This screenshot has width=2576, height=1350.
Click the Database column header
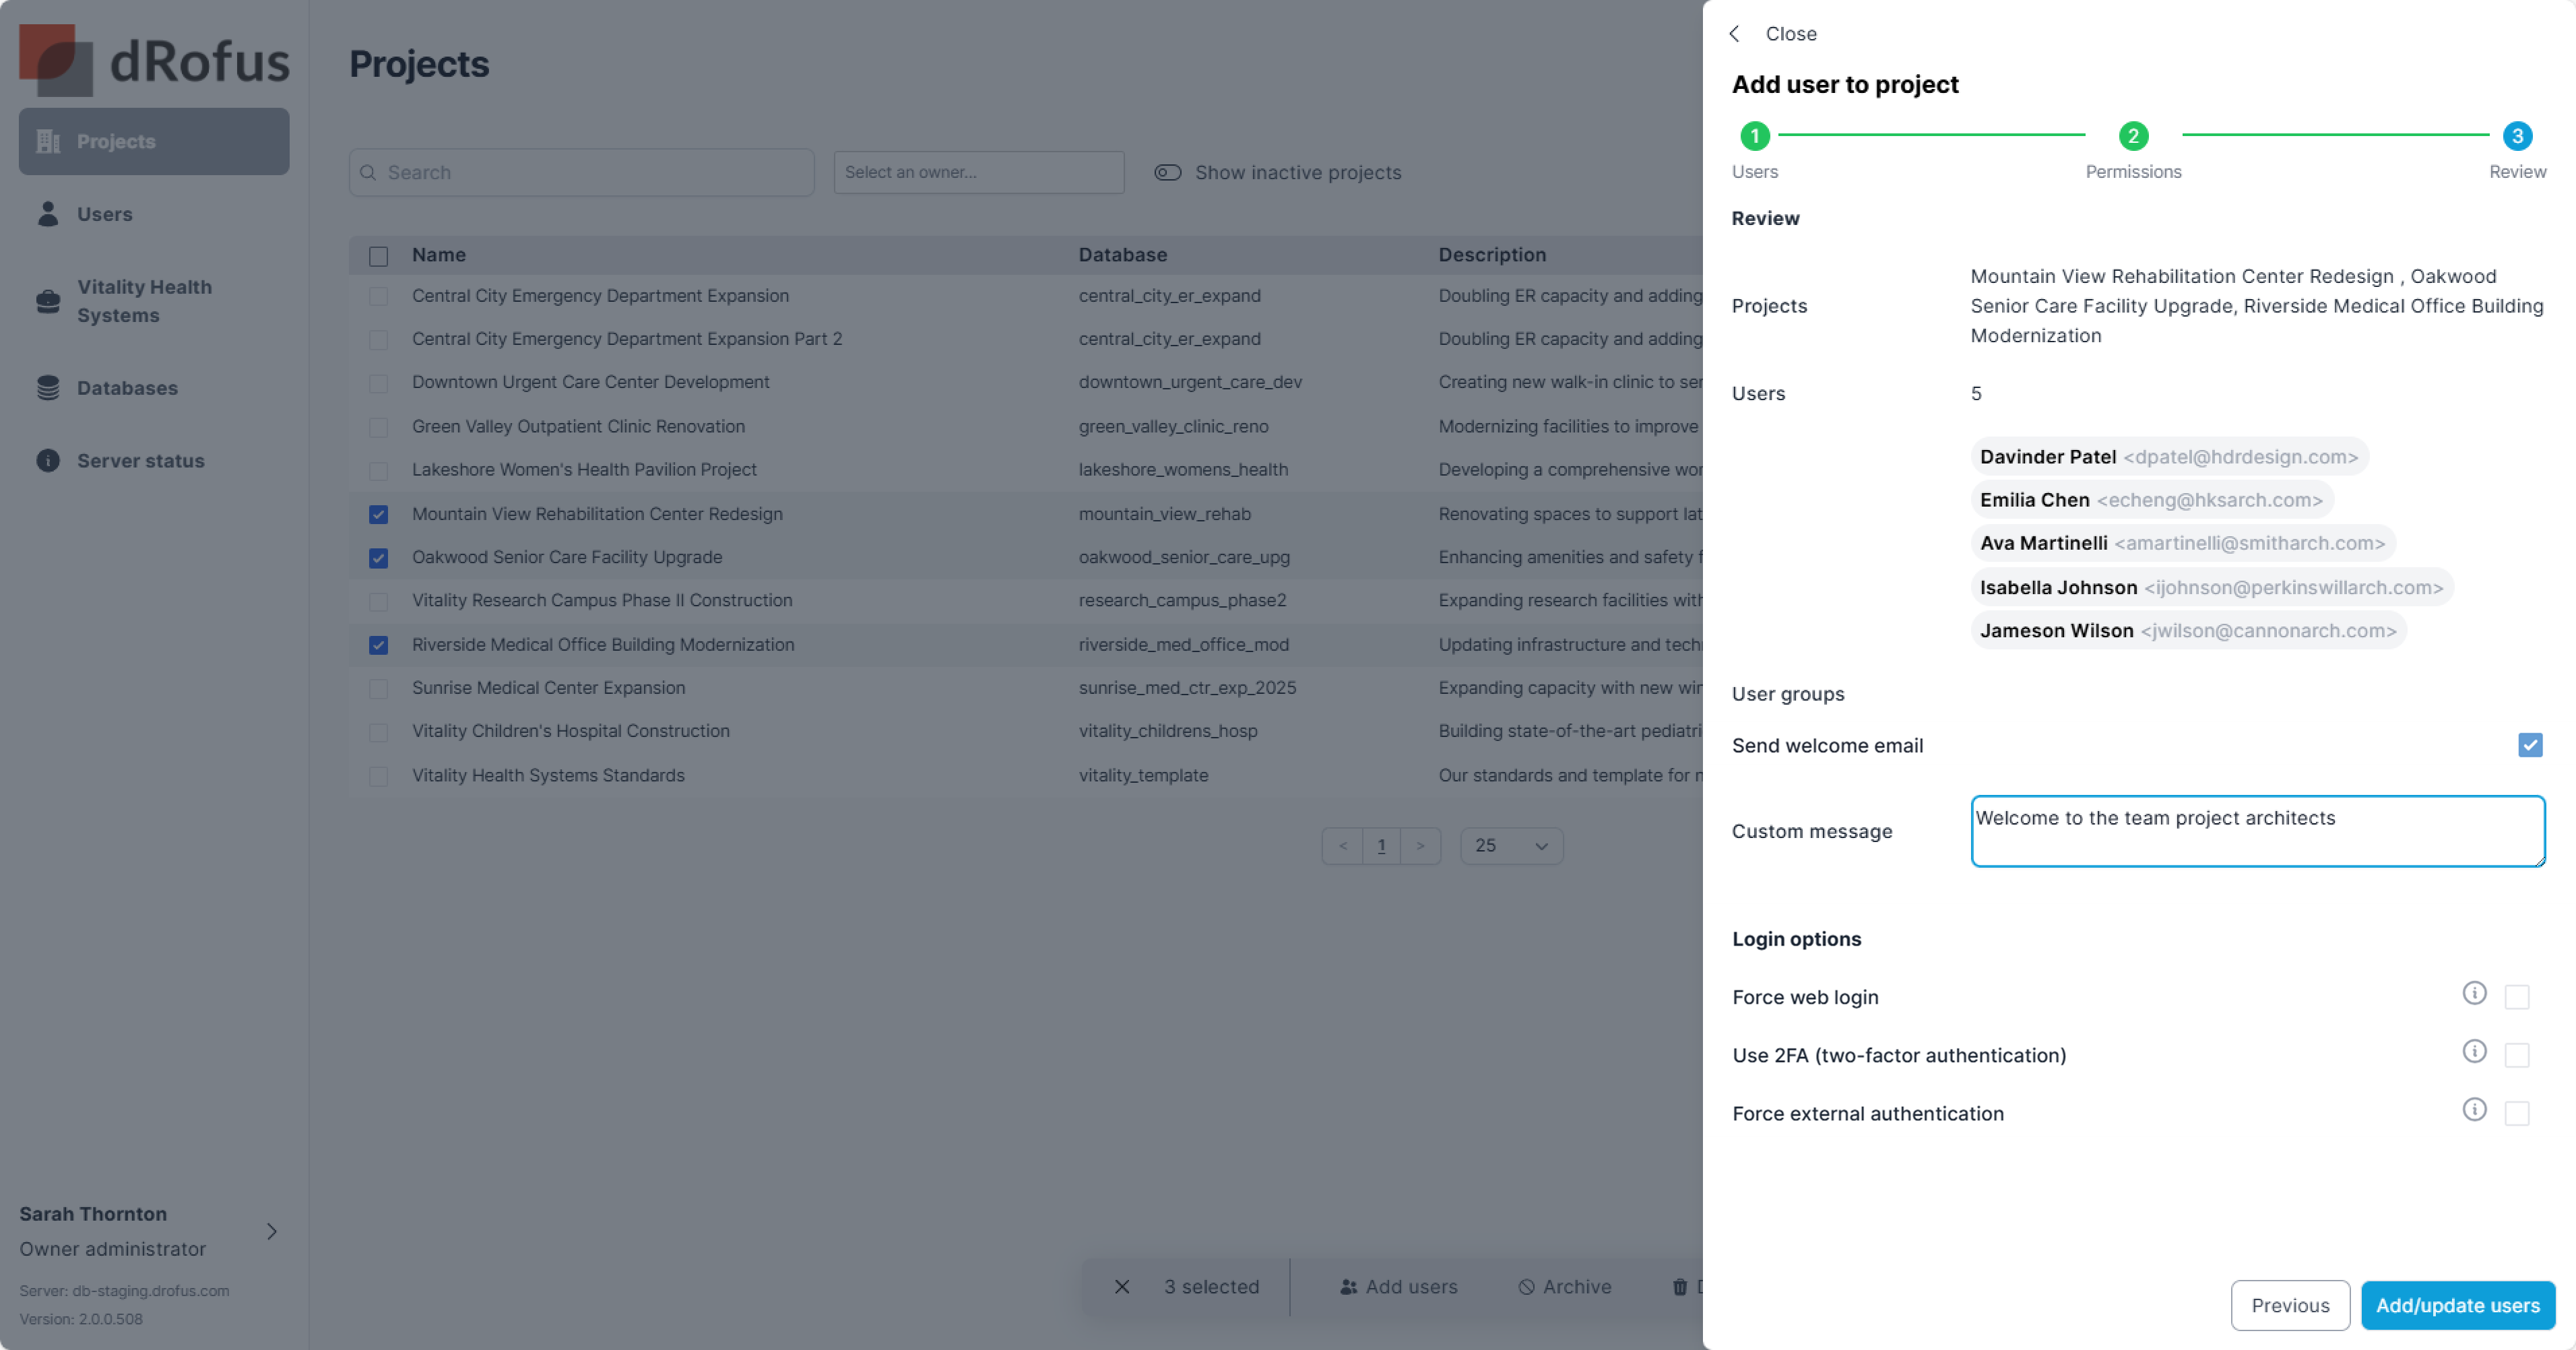tap(1123, 254)
